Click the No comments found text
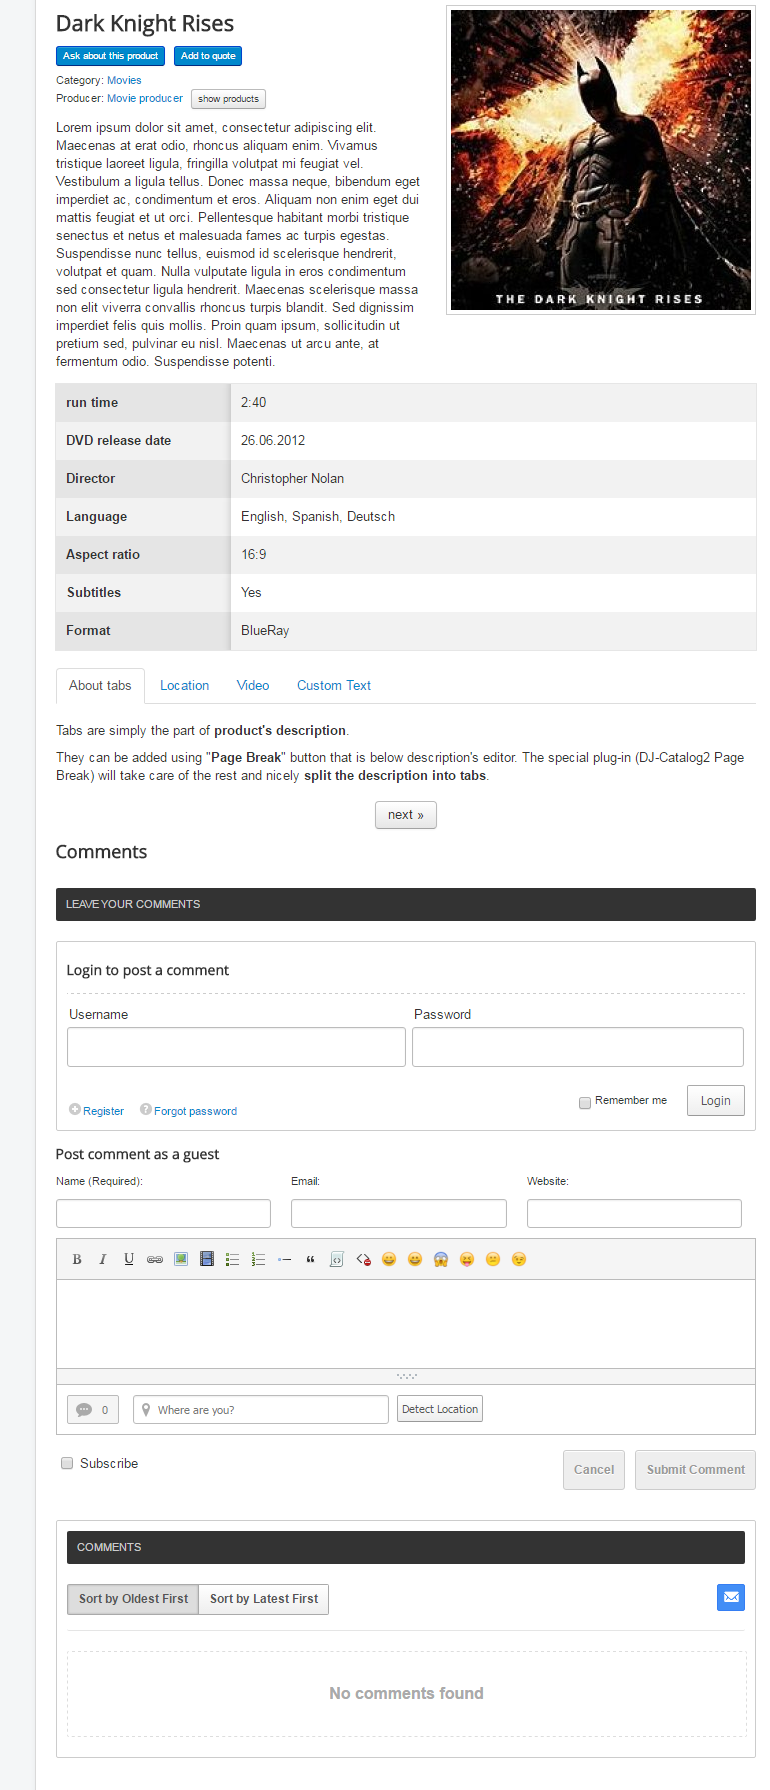Viewport: 770px width, 1790px height. pyautogui.click(x=406, y=1693)
